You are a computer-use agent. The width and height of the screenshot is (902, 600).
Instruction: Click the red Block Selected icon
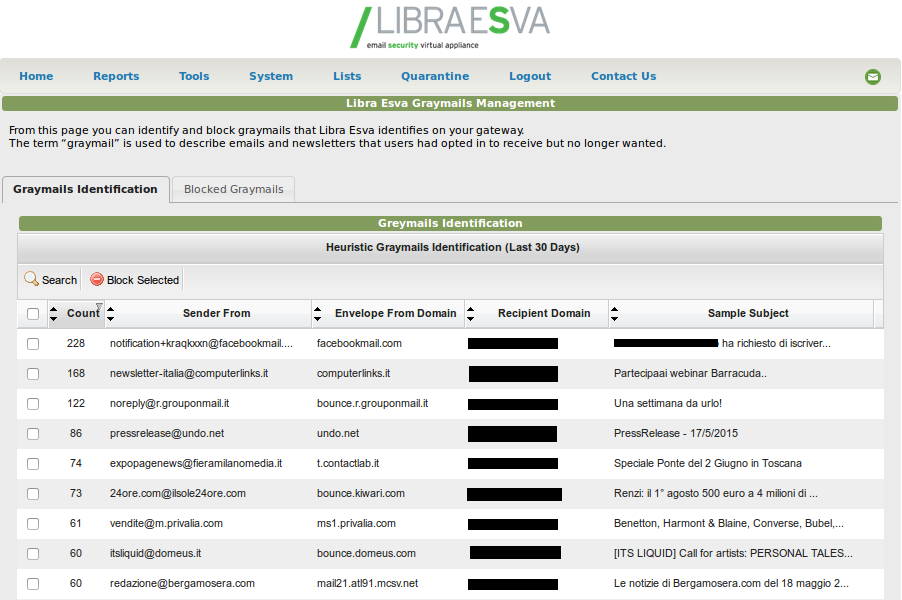click(97, 279)
